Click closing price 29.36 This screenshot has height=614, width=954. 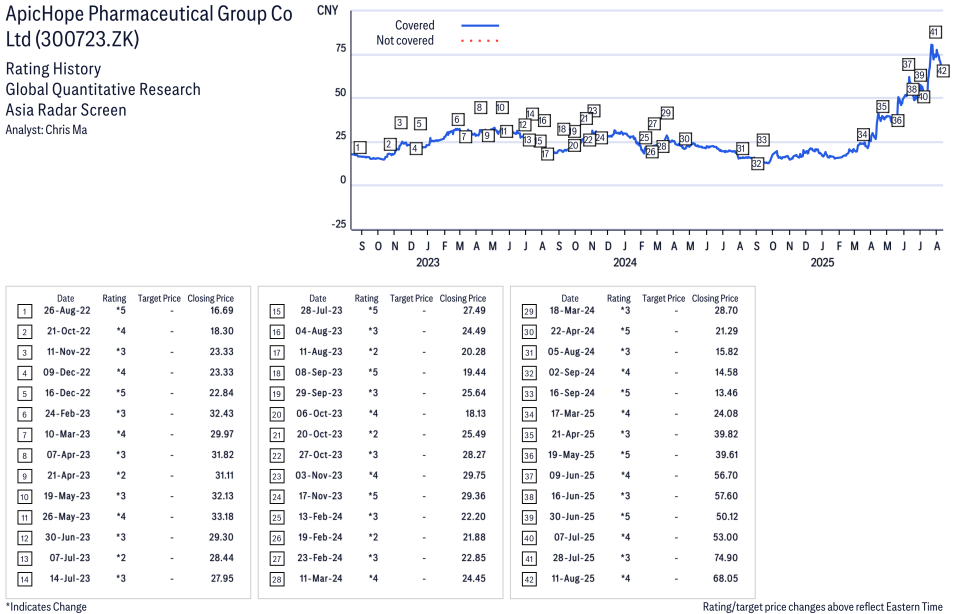(x=473, y=496)
